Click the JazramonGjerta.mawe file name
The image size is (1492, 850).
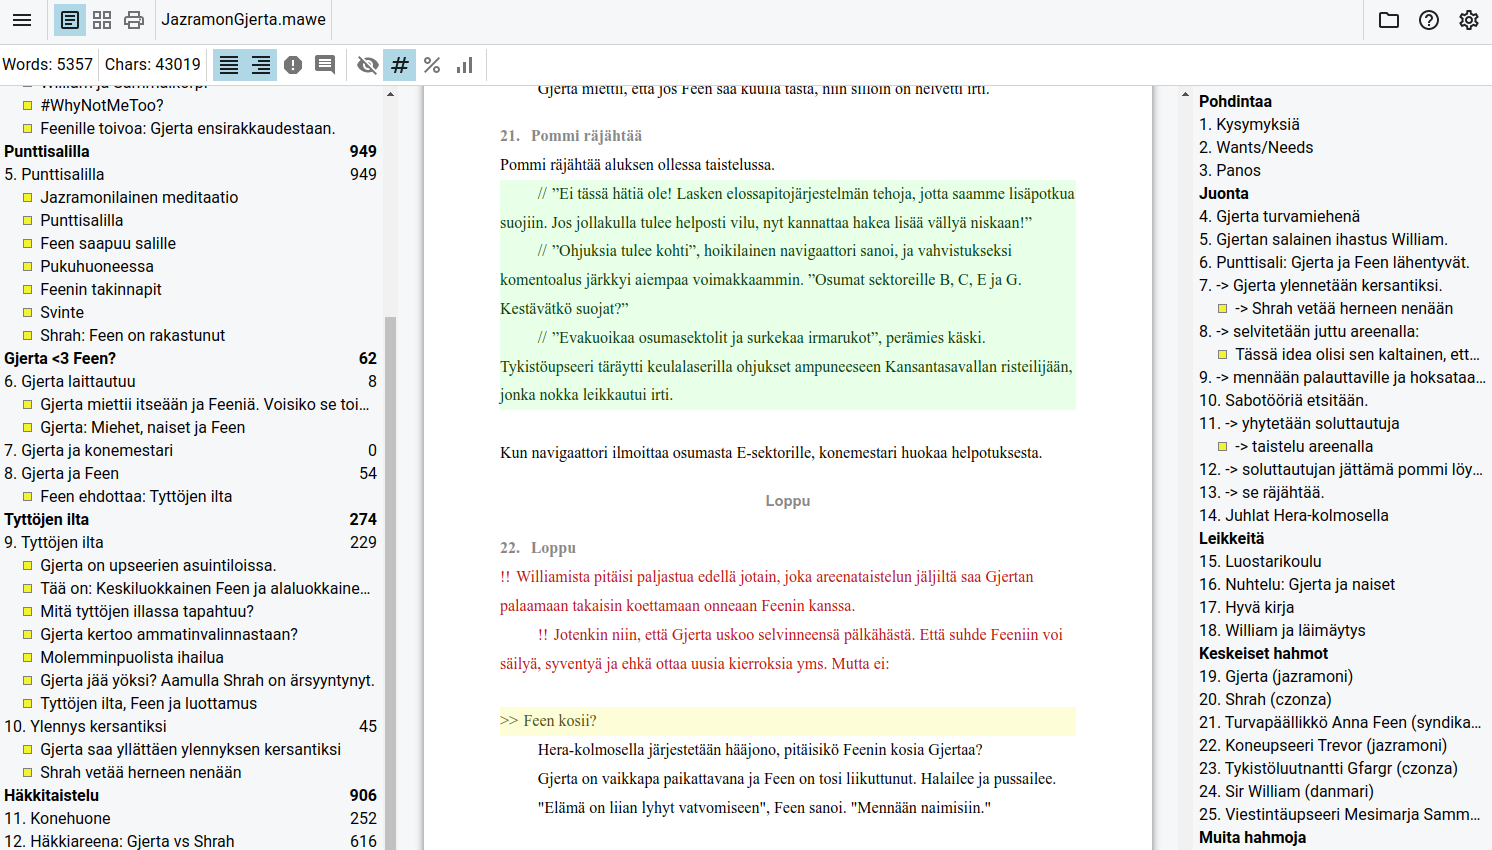(x=244, y=19)
